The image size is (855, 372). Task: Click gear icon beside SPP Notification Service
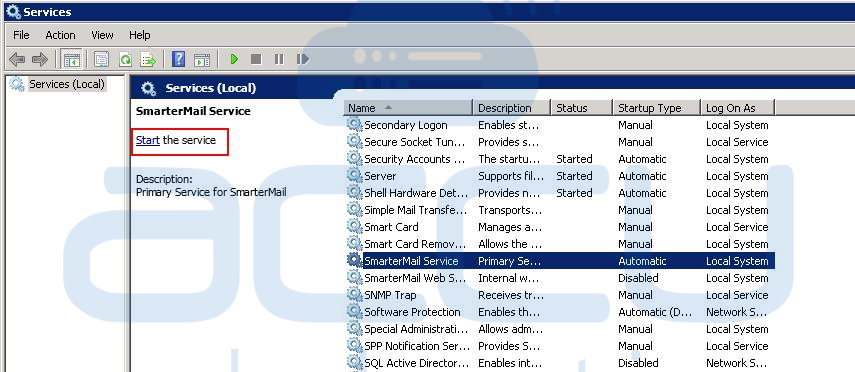coord(354,345)
